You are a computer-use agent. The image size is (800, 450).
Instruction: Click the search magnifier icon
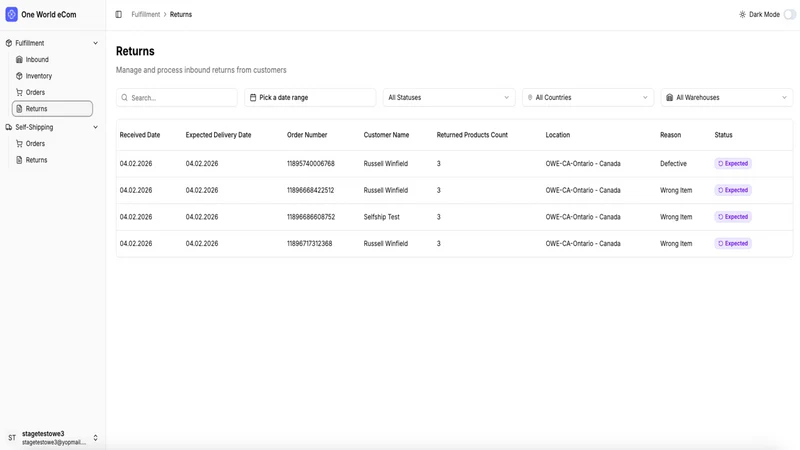124,97
